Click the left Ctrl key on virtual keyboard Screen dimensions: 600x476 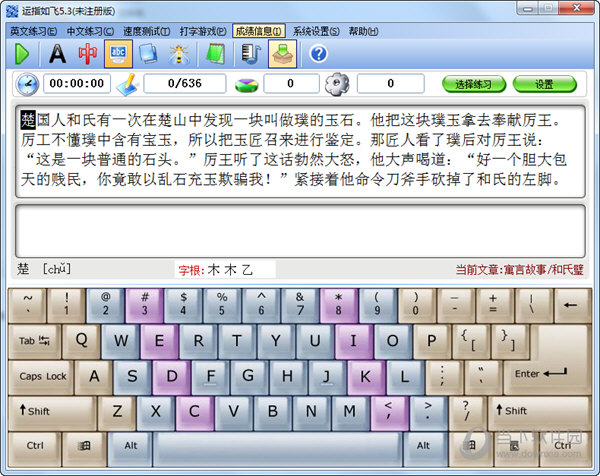click(35, 448)
